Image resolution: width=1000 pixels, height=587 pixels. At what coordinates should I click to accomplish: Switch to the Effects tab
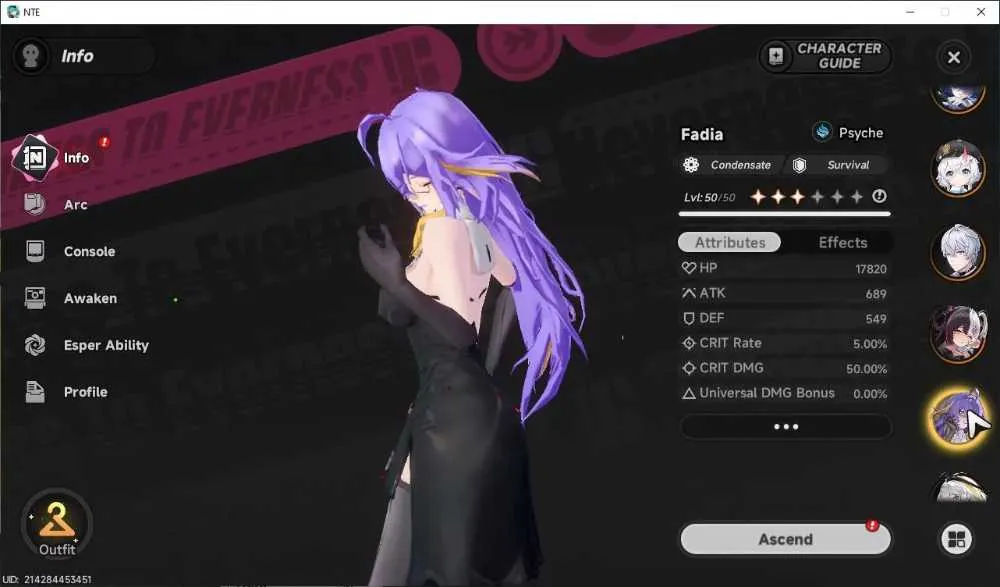(x=842, y=242)
